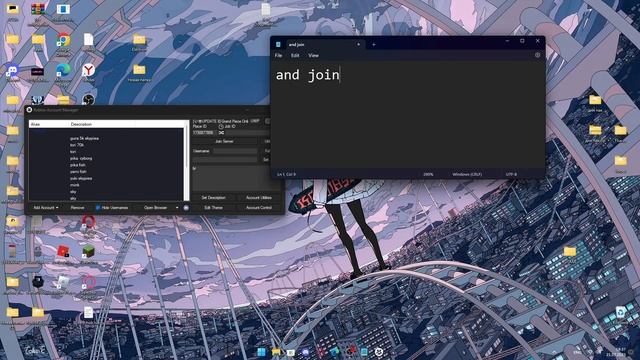Click "Windows (CRLF)" in status bar

(467, 174)
